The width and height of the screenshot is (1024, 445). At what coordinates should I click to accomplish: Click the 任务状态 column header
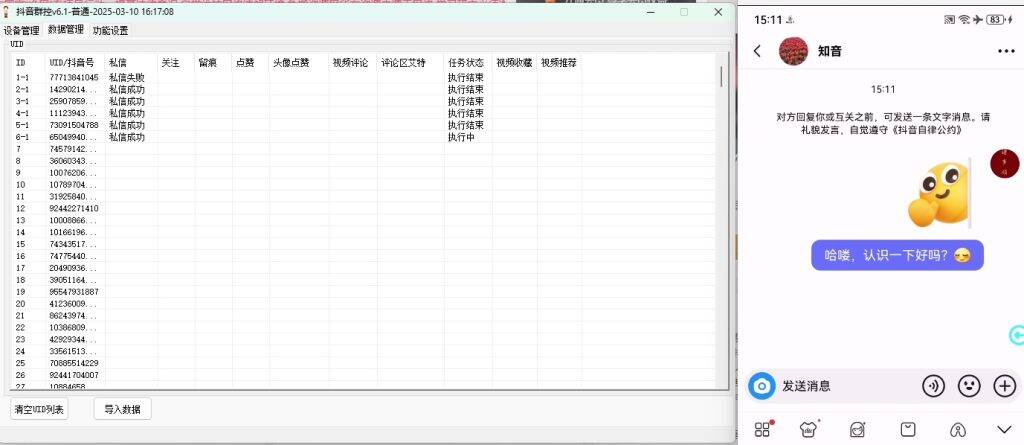pos(466,62)
